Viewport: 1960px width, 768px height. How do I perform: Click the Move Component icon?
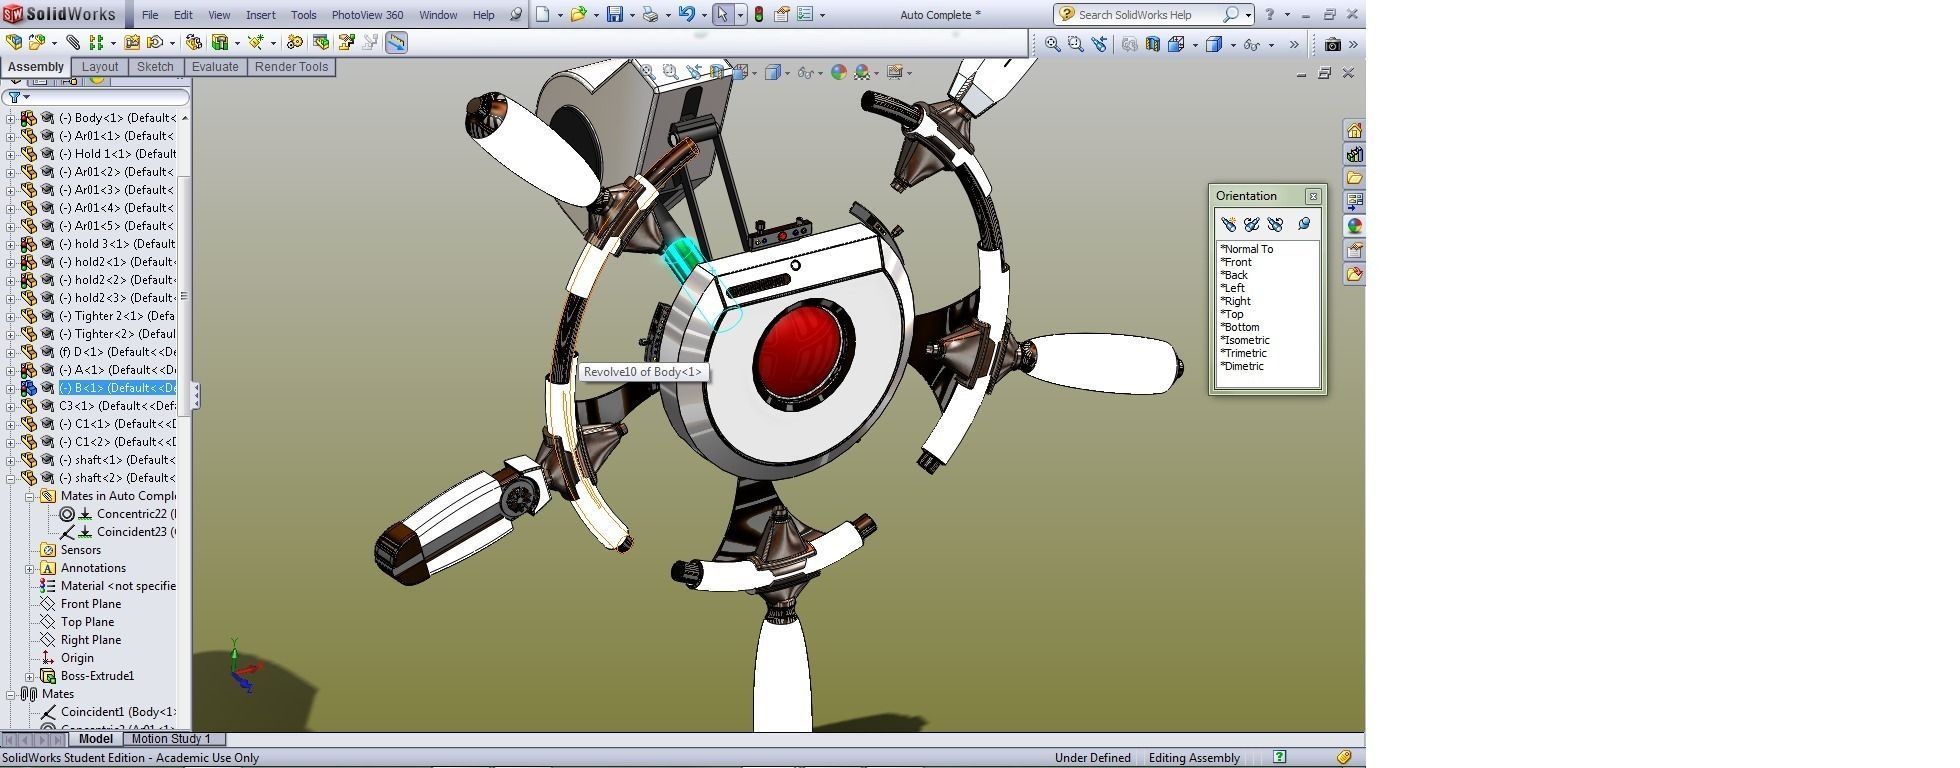[x=155, y=42]
